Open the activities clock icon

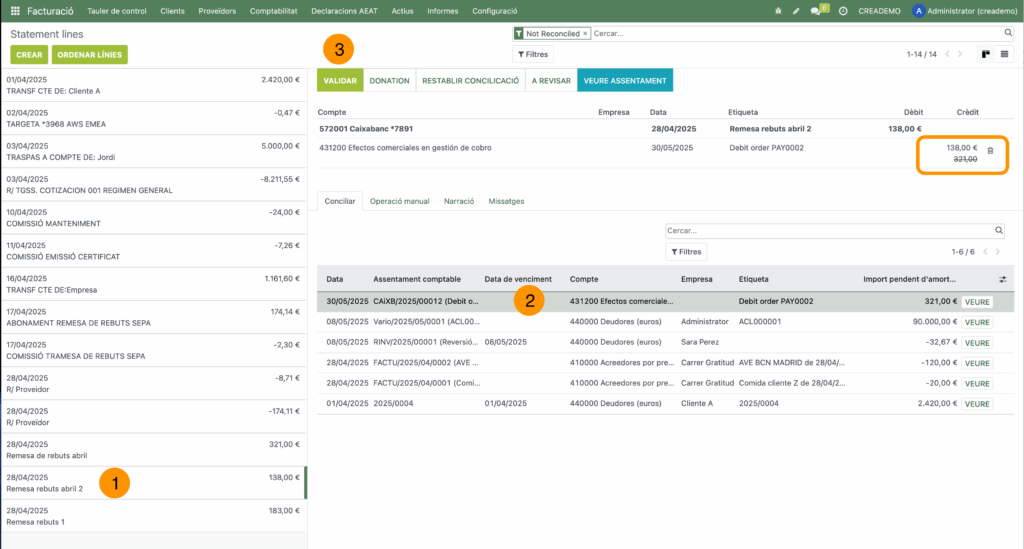point(843,10)
